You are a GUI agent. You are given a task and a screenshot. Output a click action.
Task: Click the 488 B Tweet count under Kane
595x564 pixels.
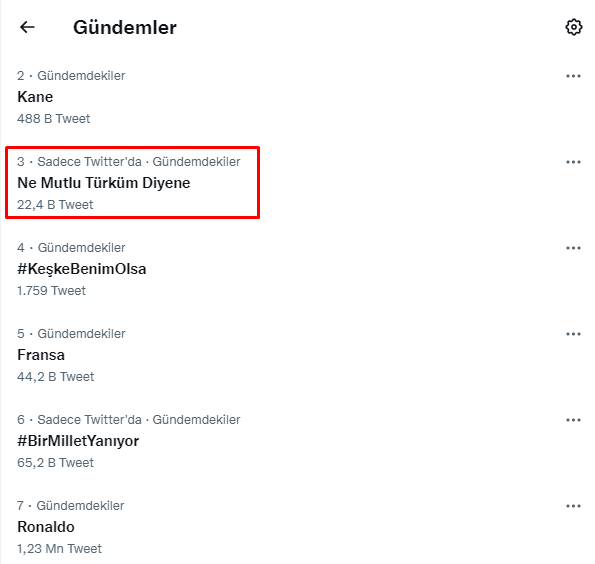pyautogui.click(x=54, y=119)
